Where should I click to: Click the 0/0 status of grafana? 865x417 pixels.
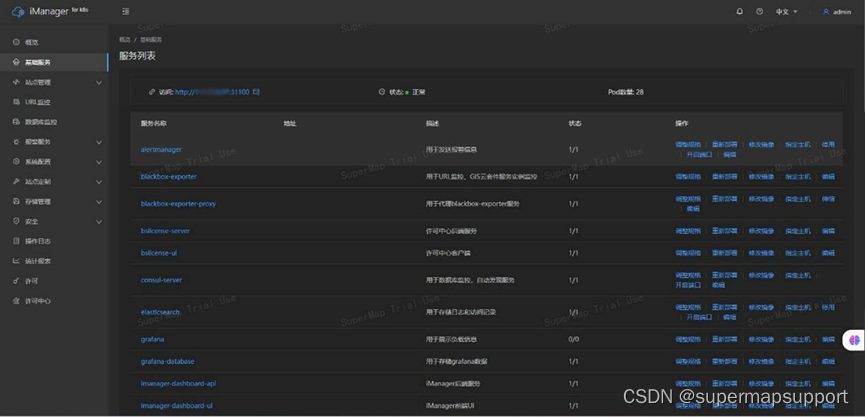(x=574, y=339)
